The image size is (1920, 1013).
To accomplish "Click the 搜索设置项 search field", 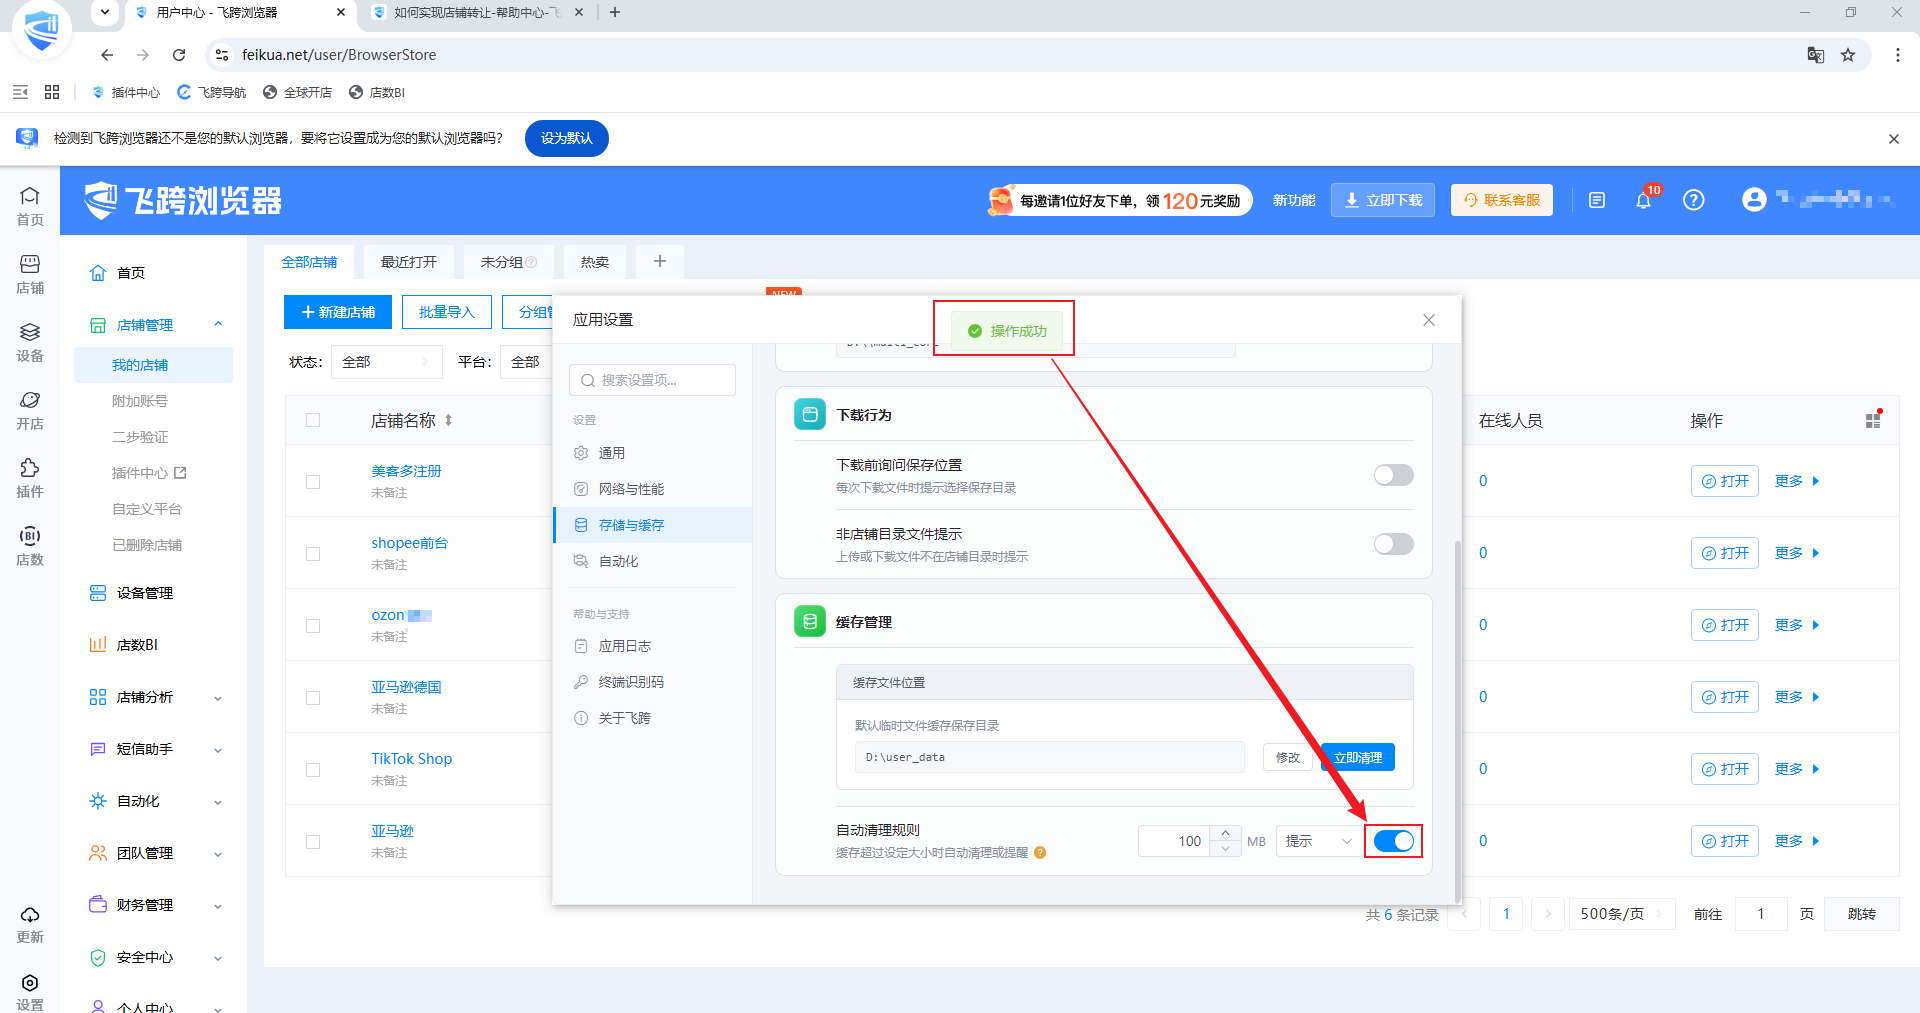I will coord(652,380).
